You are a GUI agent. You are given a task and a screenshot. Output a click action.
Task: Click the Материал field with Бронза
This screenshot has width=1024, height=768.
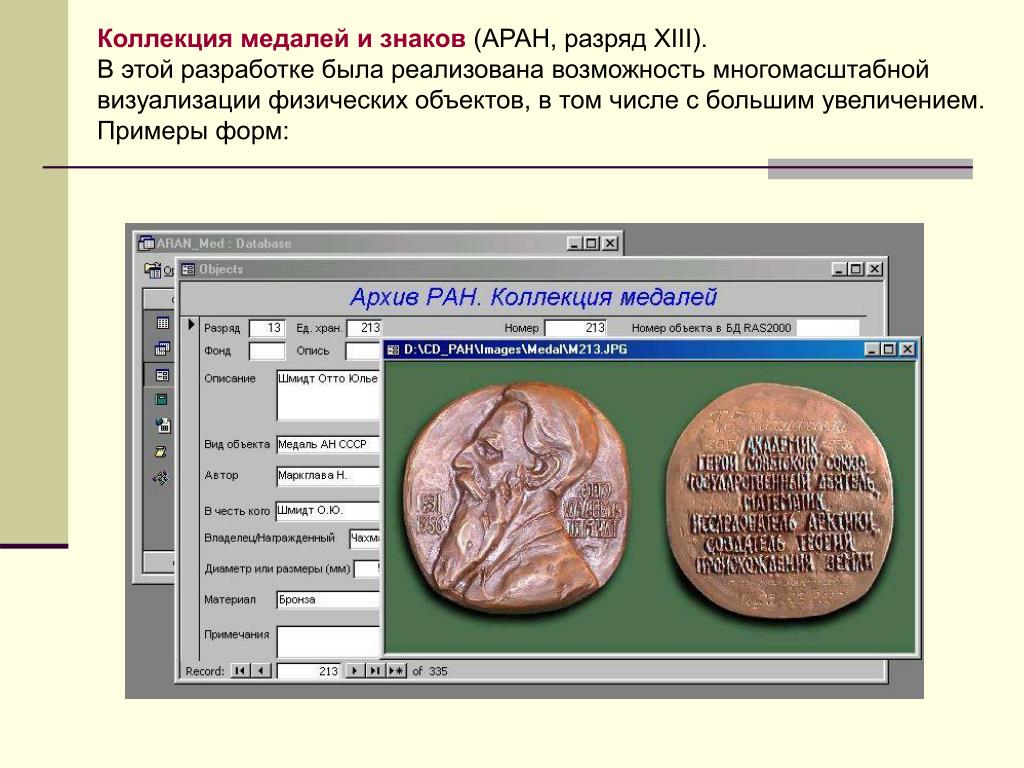(328, 600)
